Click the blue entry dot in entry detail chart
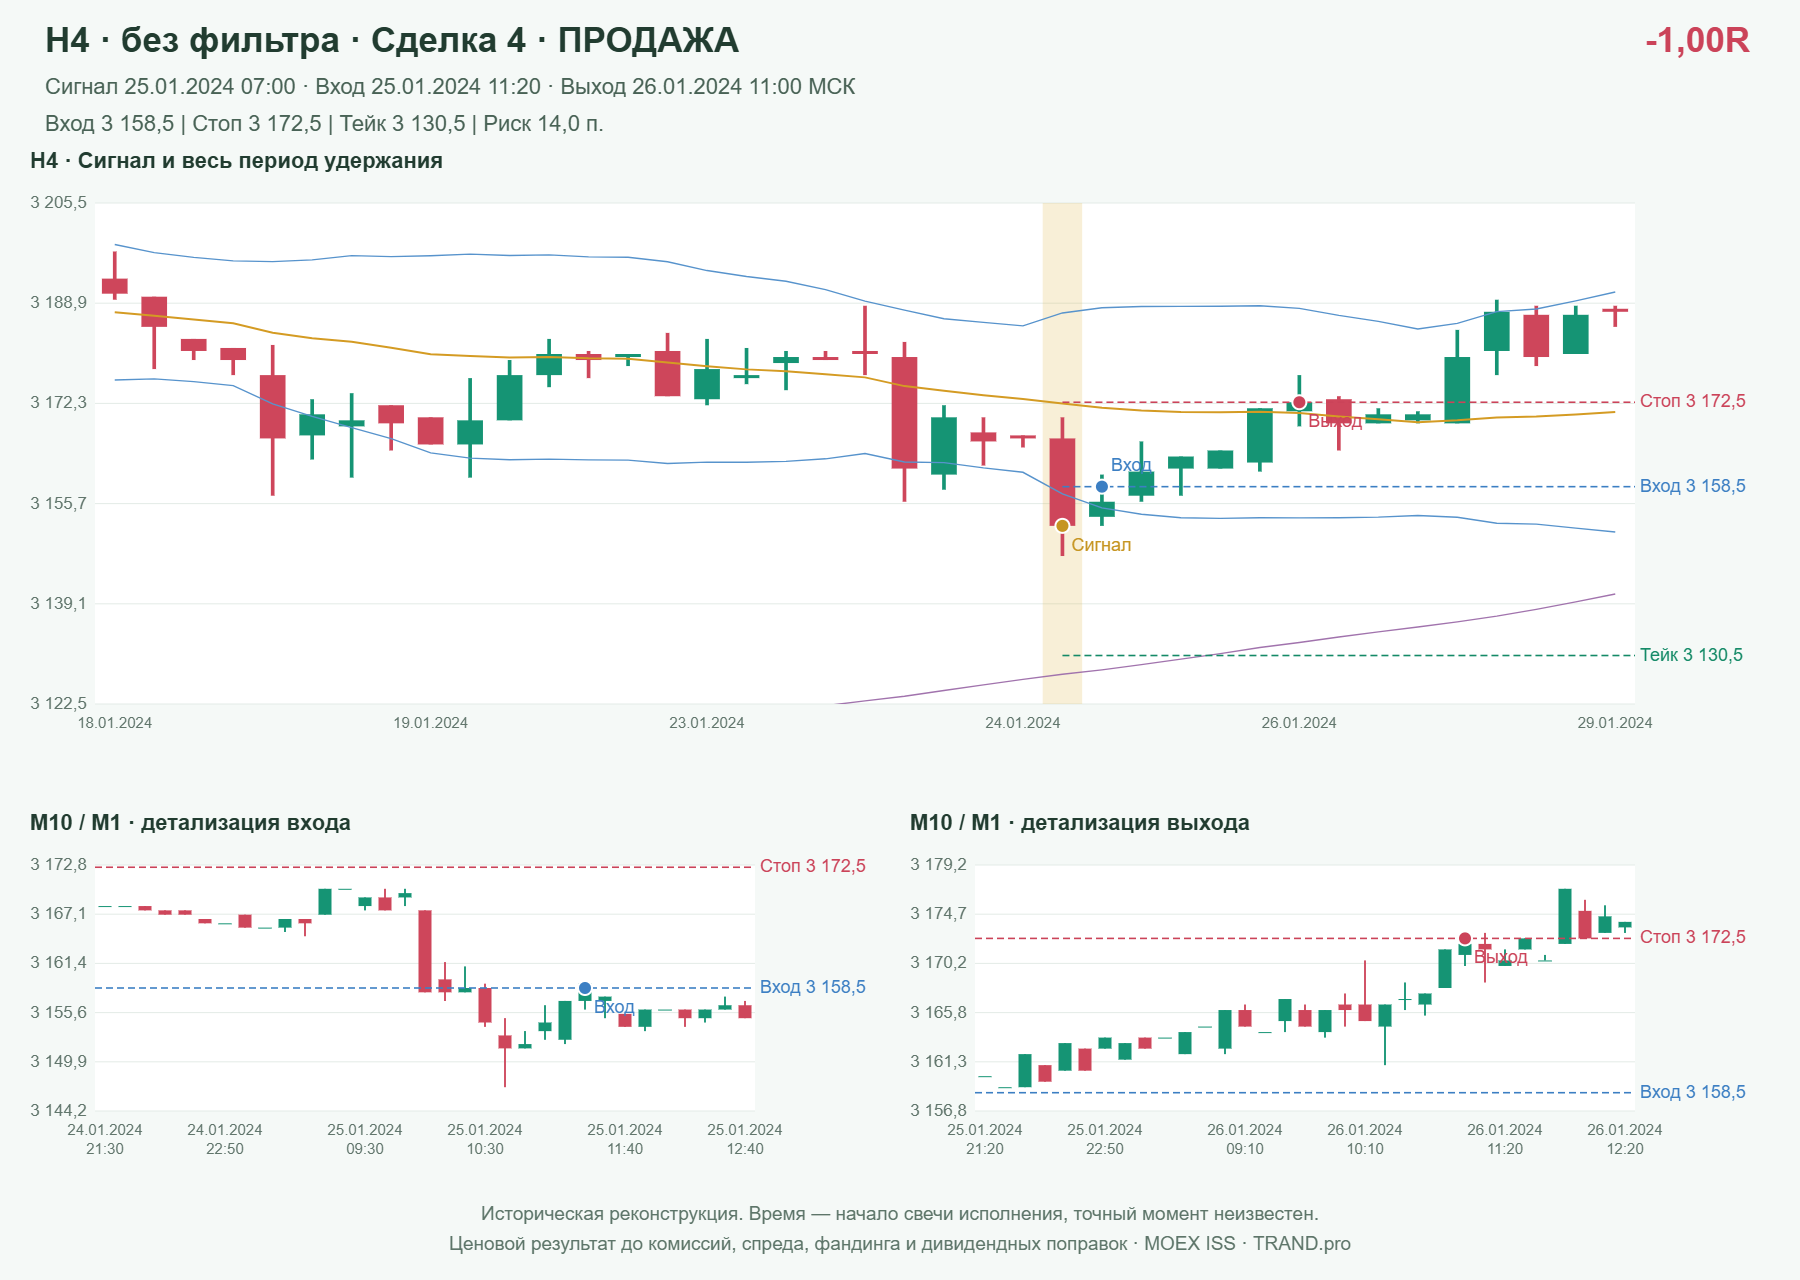This screenshot has height=1280, width=1800. pos(585,988)
